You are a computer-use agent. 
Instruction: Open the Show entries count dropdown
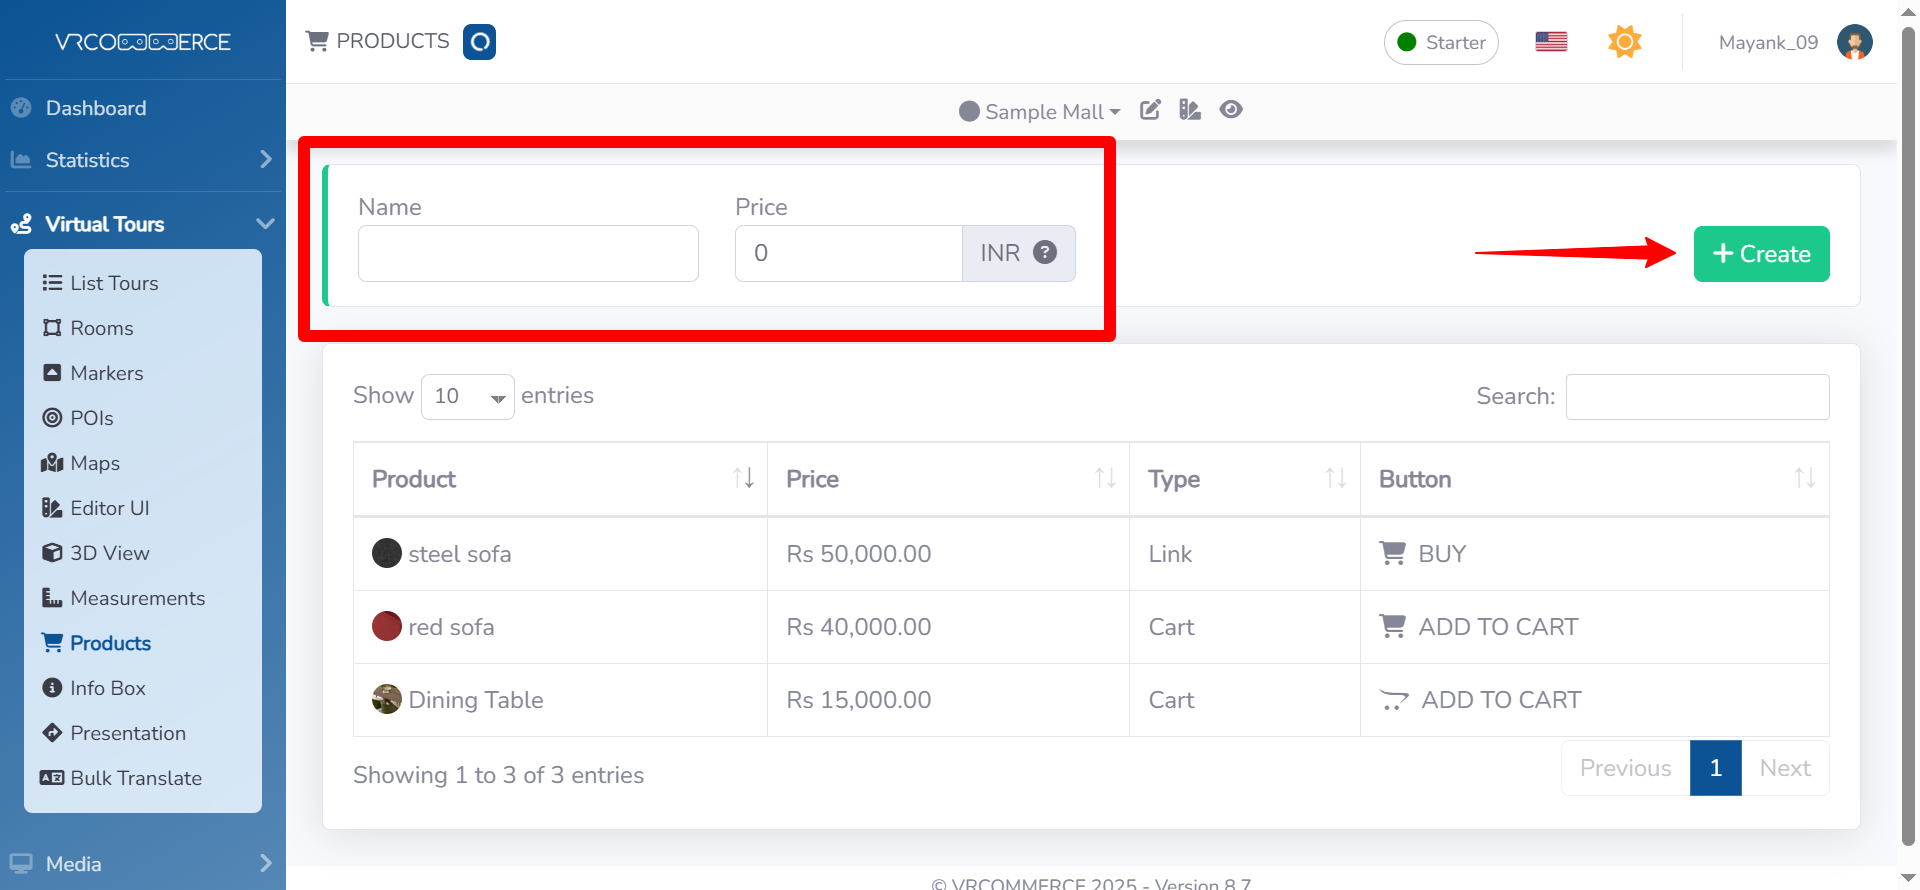(467, 397)
